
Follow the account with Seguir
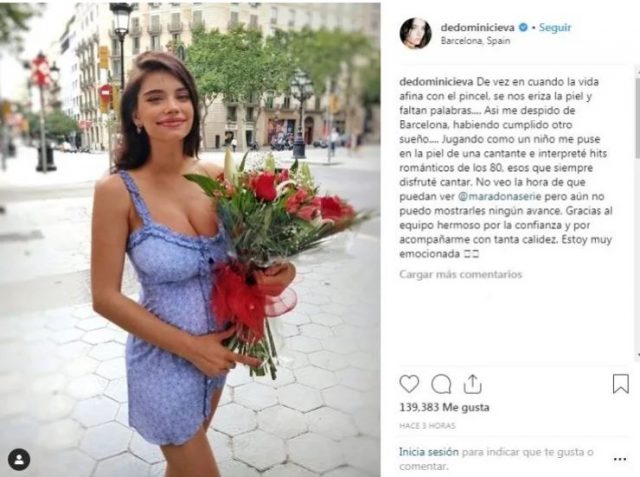point(555,28)
